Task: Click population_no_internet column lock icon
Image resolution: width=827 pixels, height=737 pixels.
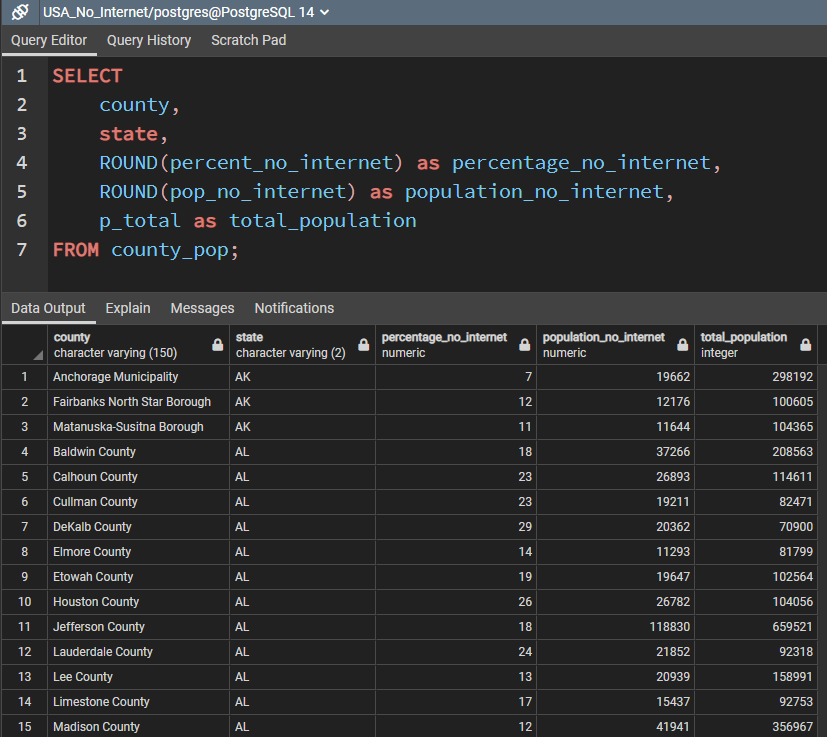Action: (x=682, y=345)
